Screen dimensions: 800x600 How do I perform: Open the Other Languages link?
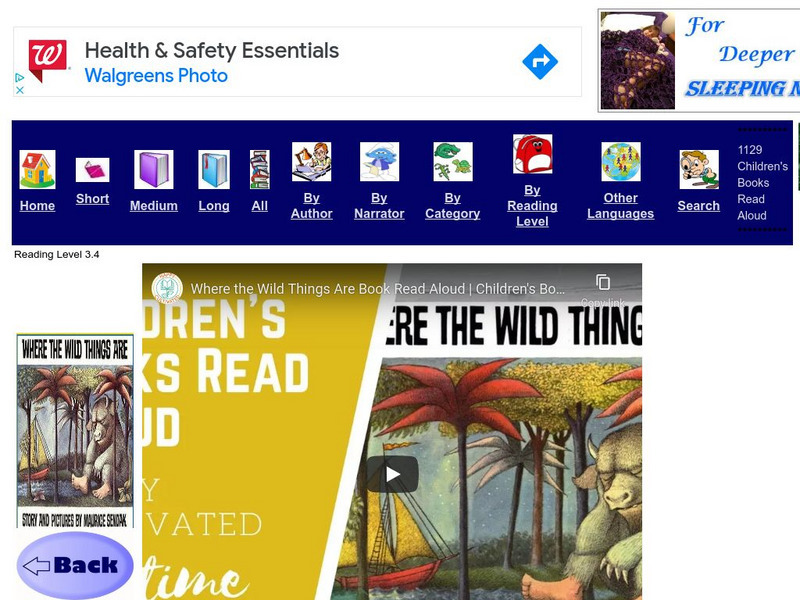[x=620, y=206]
